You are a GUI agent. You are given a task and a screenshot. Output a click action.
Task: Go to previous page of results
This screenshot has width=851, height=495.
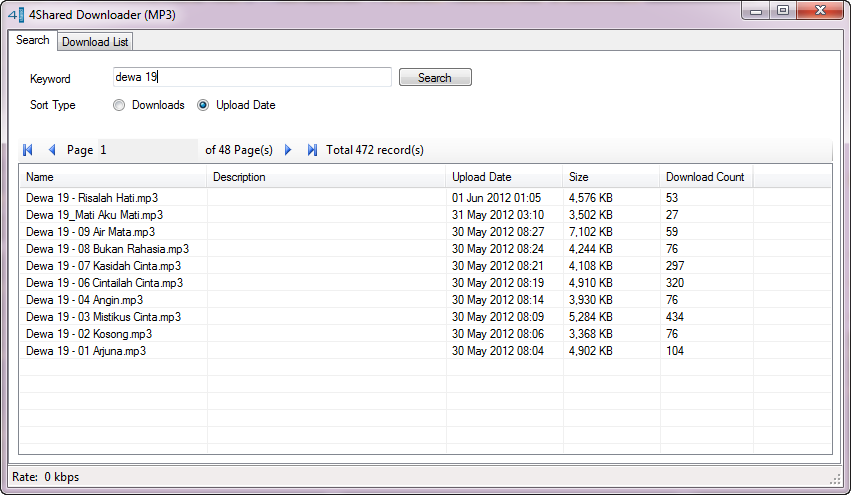tap(52, 150)
